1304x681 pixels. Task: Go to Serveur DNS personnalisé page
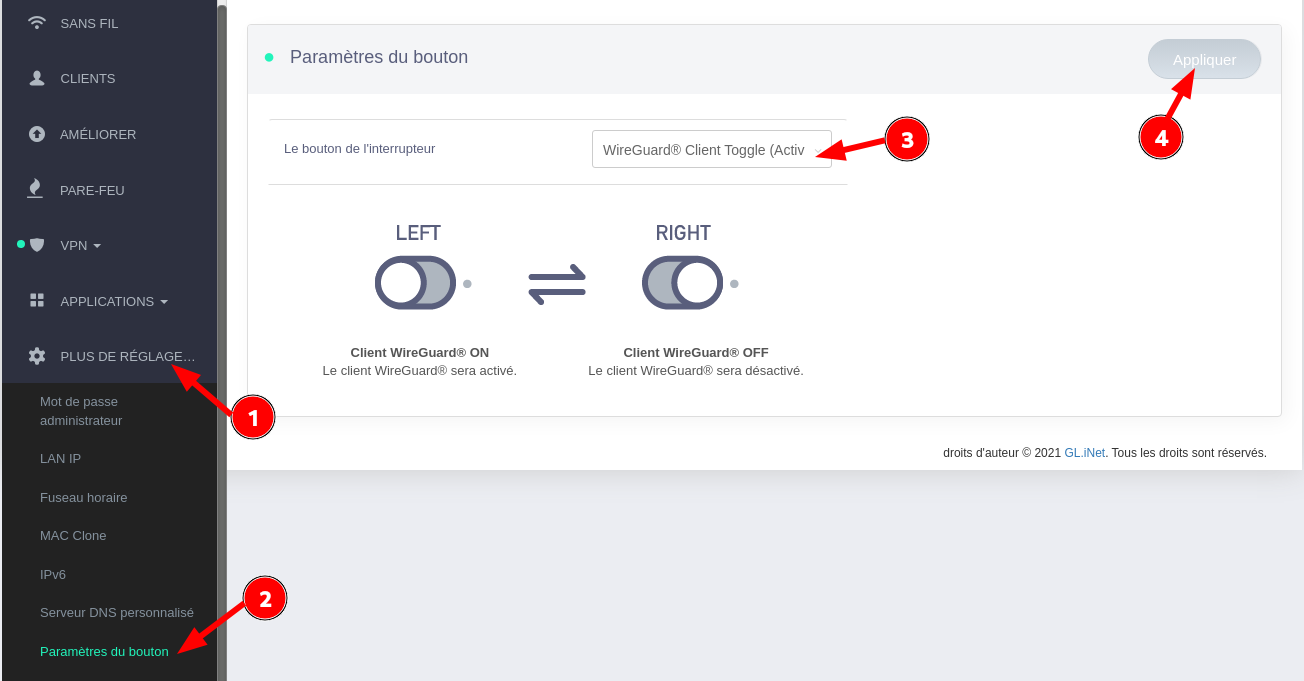116,612
